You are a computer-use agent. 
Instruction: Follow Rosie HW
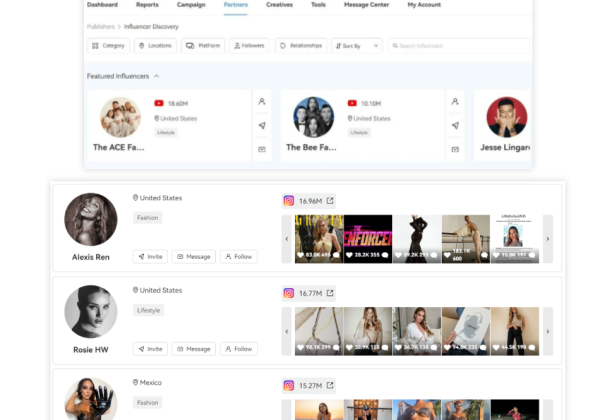tap(239, 349)
